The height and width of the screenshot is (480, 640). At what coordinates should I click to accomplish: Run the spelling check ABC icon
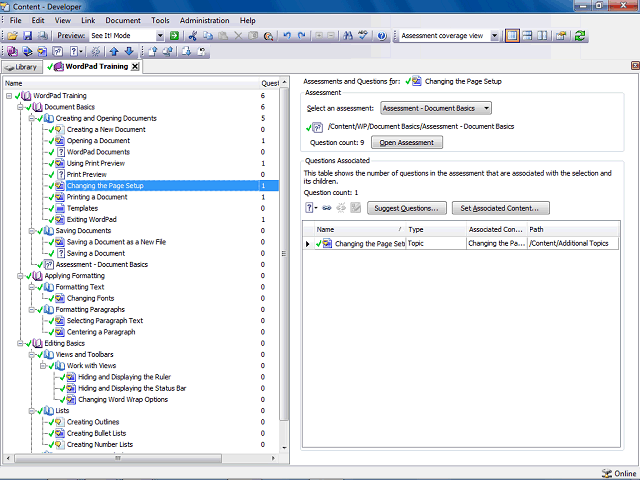click(363, 36)
